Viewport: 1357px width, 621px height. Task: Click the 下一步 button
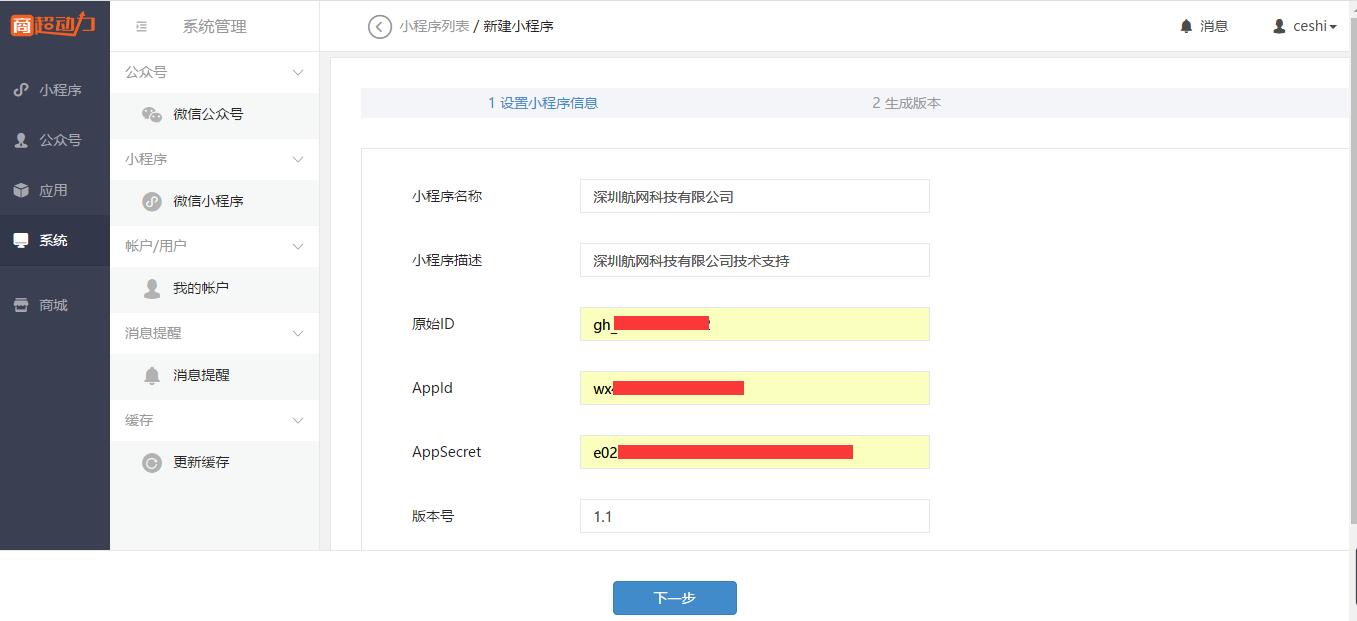[x=675, y=598]
